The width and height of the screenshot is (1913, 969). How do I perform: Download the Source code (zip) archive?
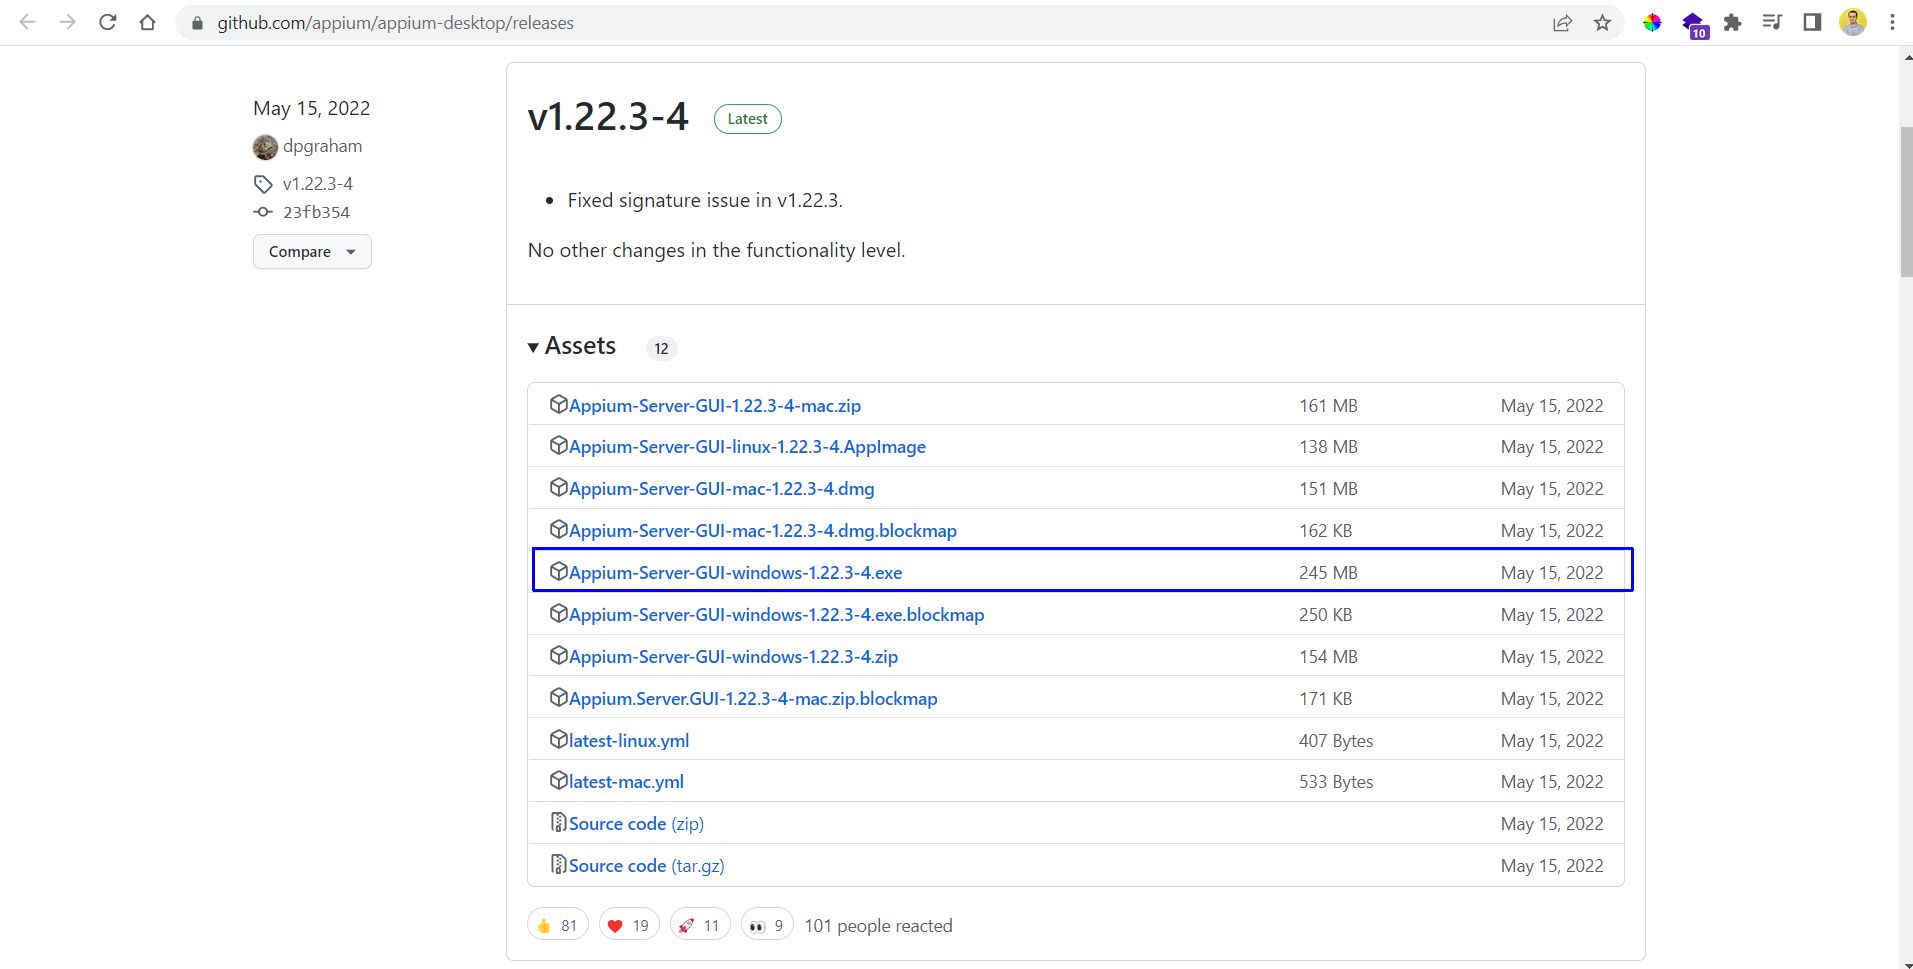click(x=636, y=824)
